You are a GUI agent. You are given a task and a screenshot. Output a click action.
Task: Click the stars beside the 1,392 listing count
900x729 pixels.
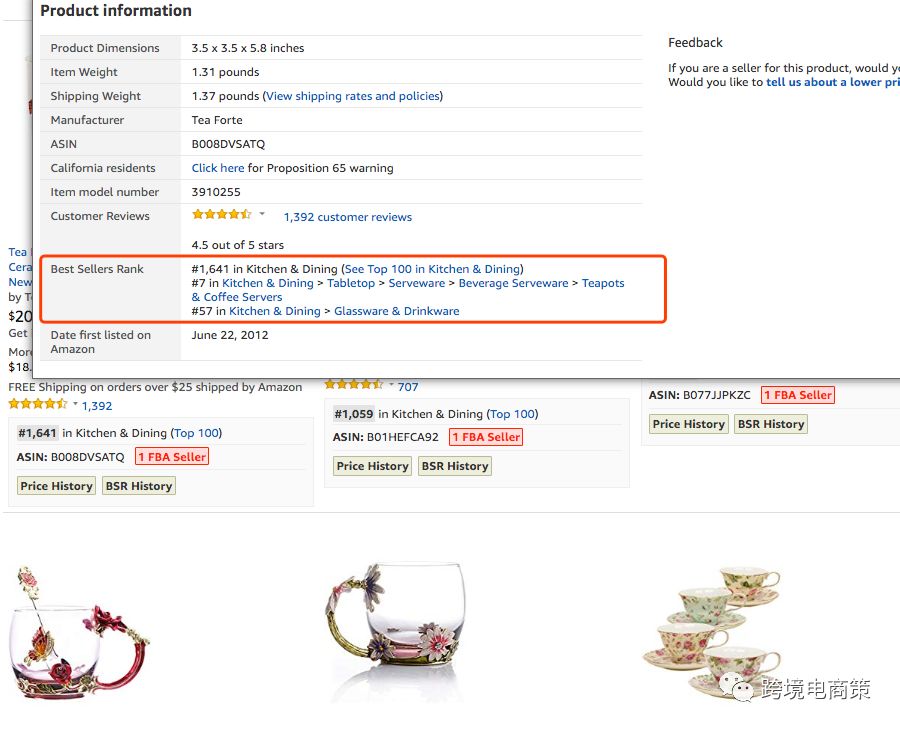point(38,405)
